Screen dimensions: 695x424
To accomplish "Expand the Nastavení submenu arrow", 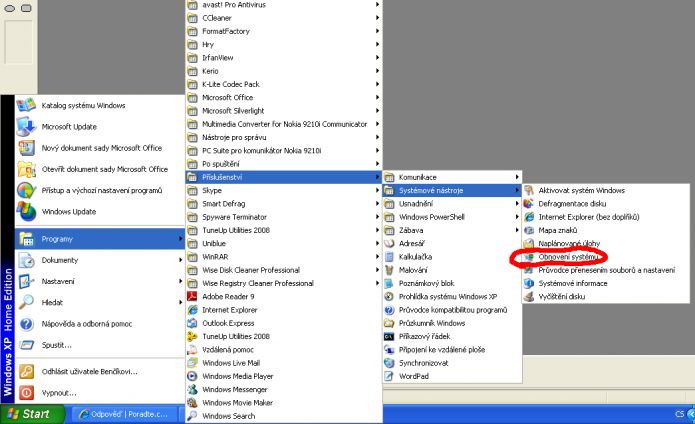I will (x=180, y=281).
